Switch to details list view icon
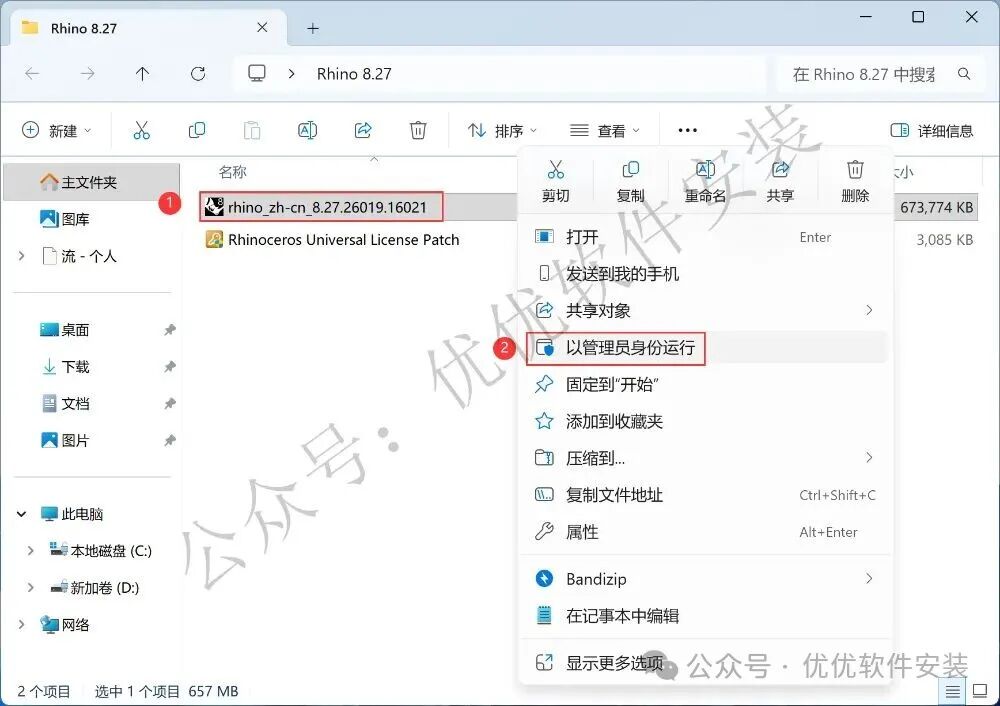The width and height of the screenshot is (1000, 706). 952,691
